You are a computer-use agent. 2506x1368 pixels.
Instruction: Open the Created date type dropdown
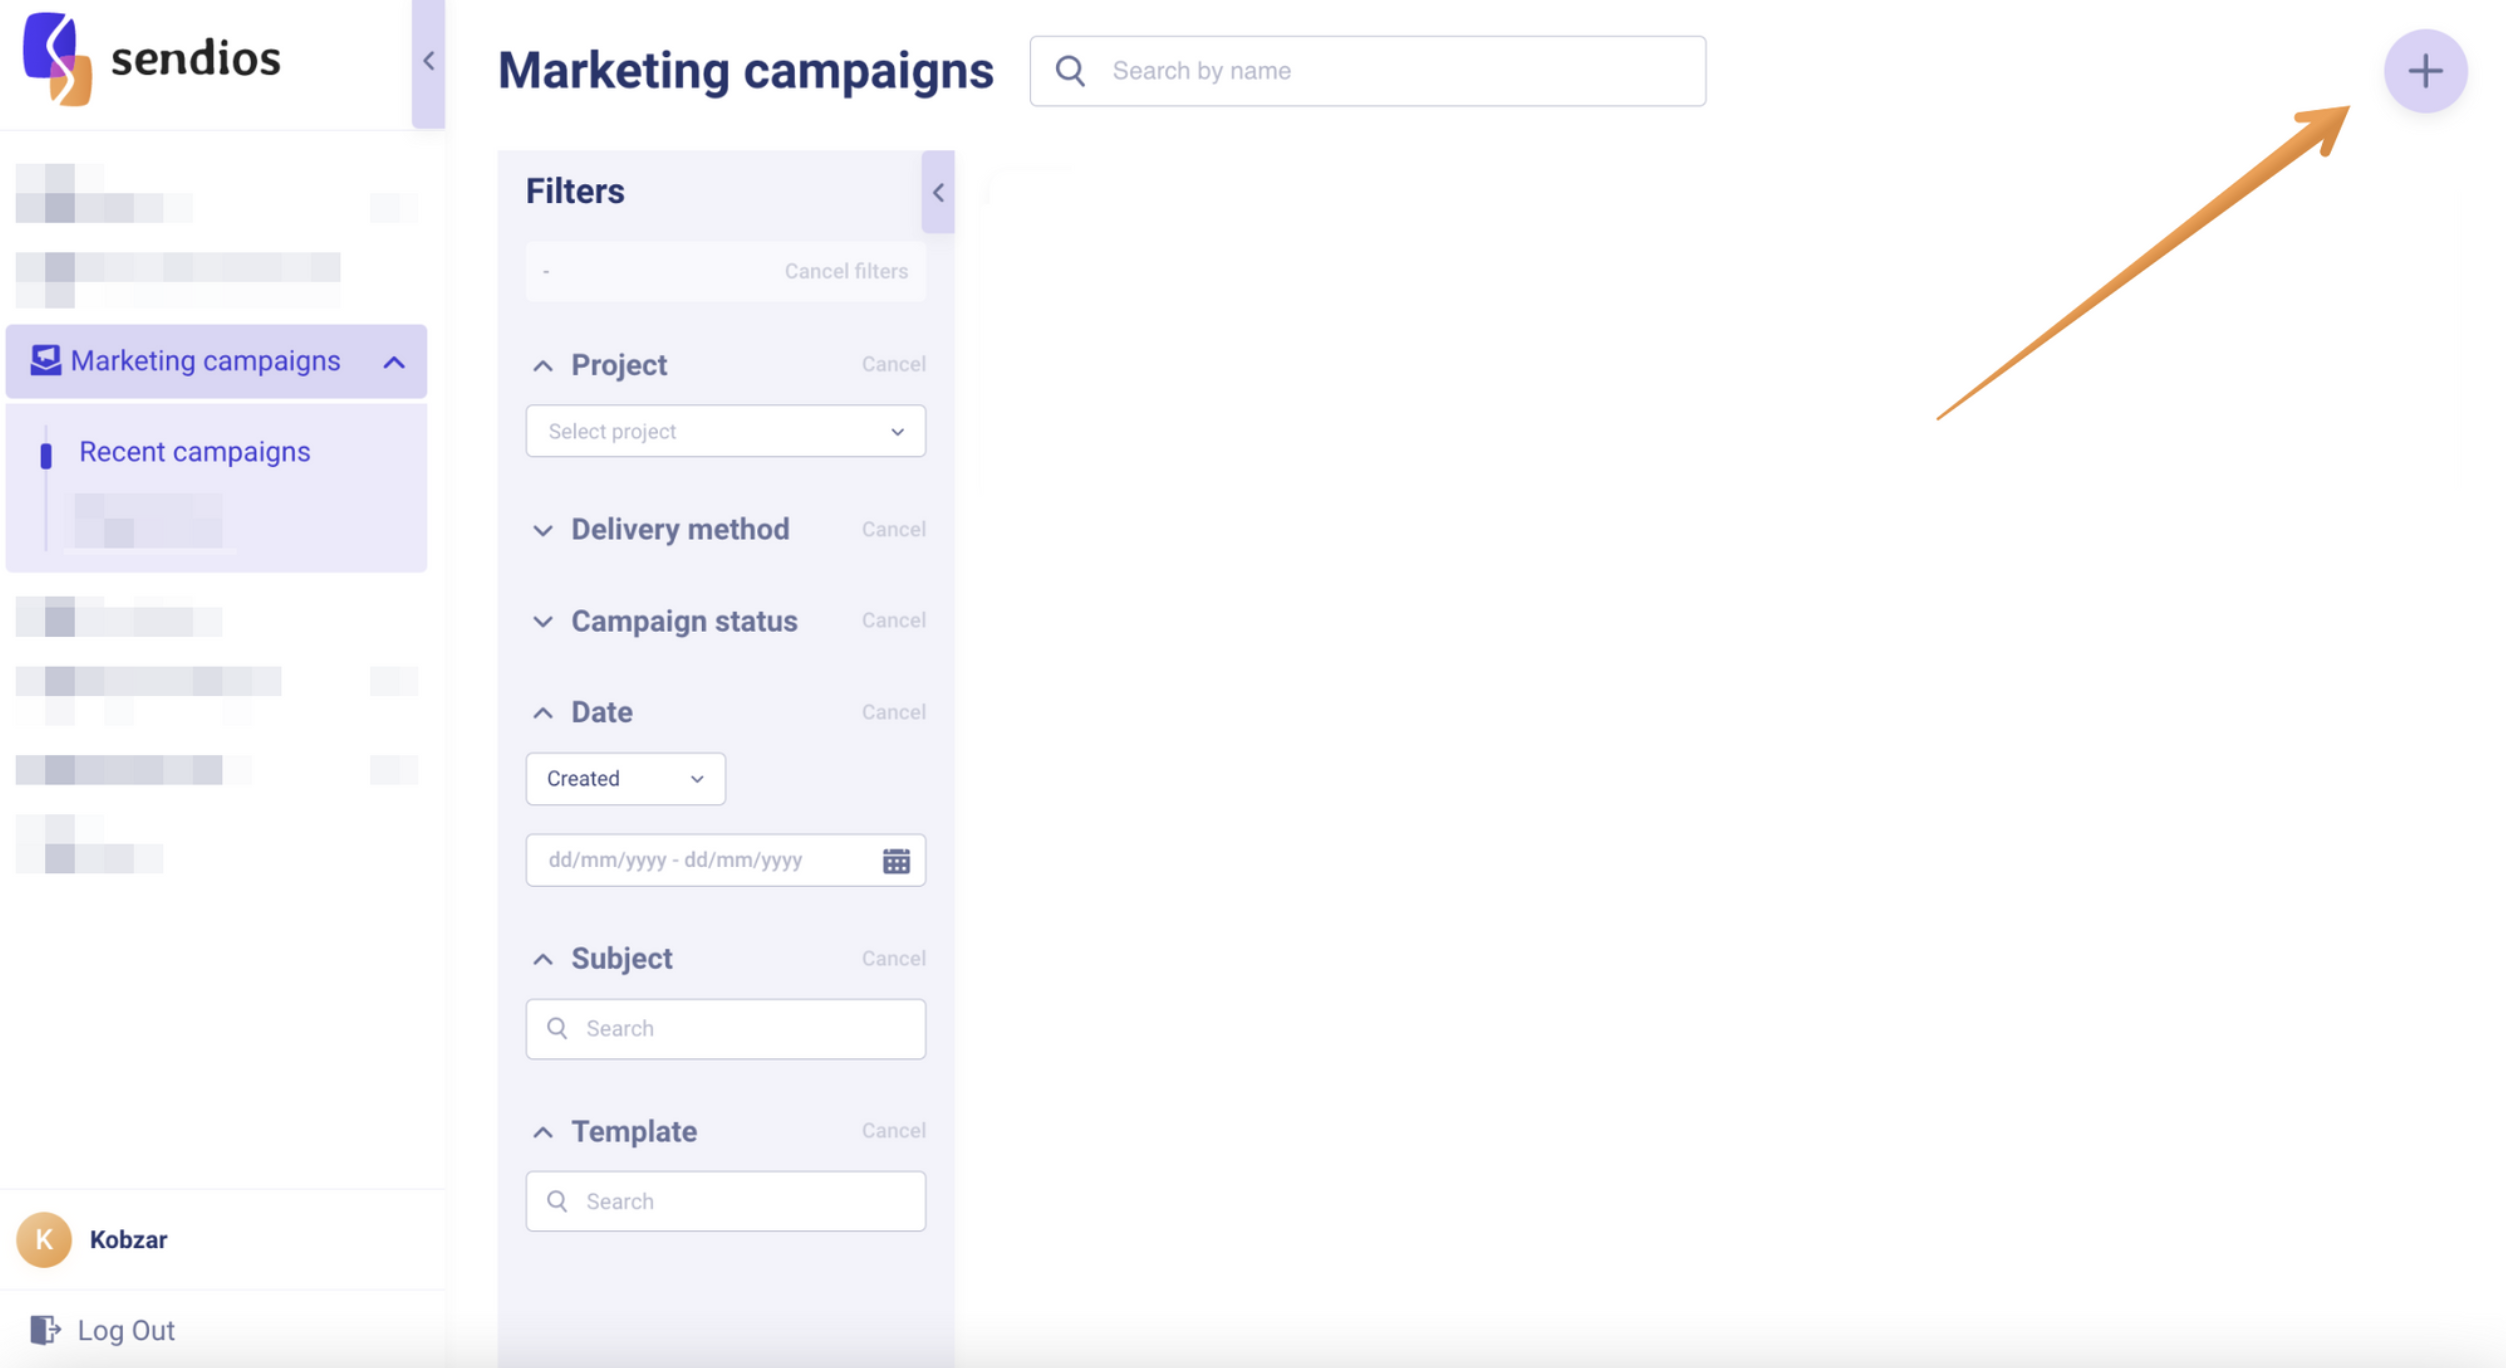(x=625, y=778)
